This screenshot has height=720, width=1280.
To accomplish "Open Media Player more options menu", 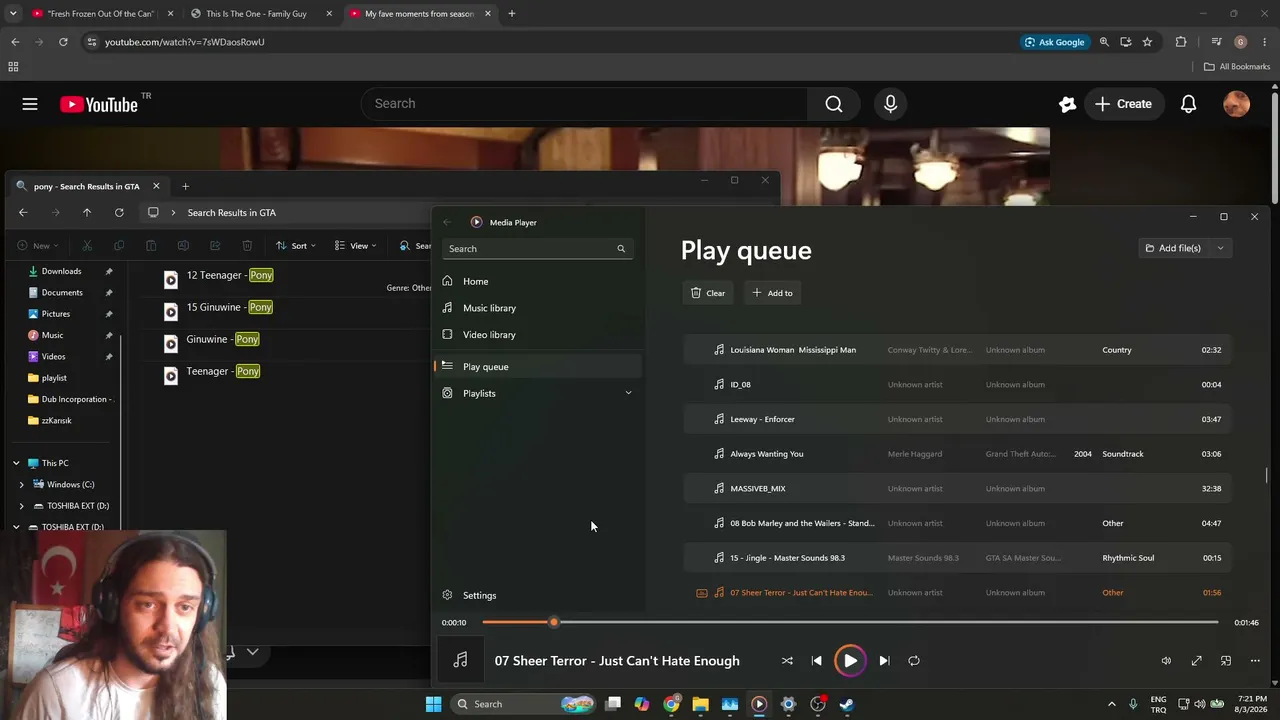I will [x=1255, y=661].
